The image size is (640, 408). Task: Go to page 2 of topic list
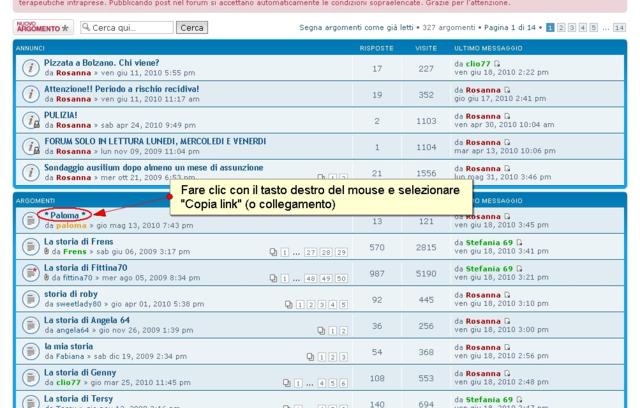[x=561, y=28]
